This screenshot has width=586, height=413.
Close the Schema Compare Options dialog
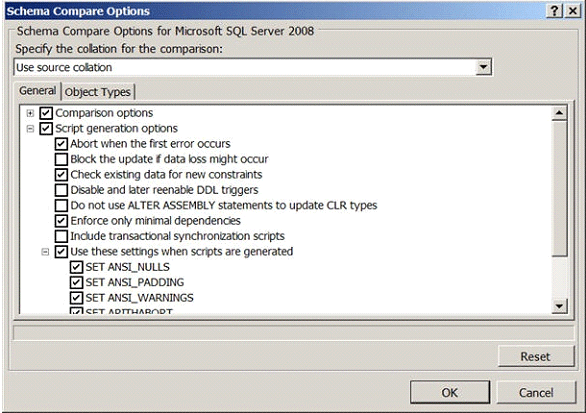pyautogui.click(x=572, y=11)
